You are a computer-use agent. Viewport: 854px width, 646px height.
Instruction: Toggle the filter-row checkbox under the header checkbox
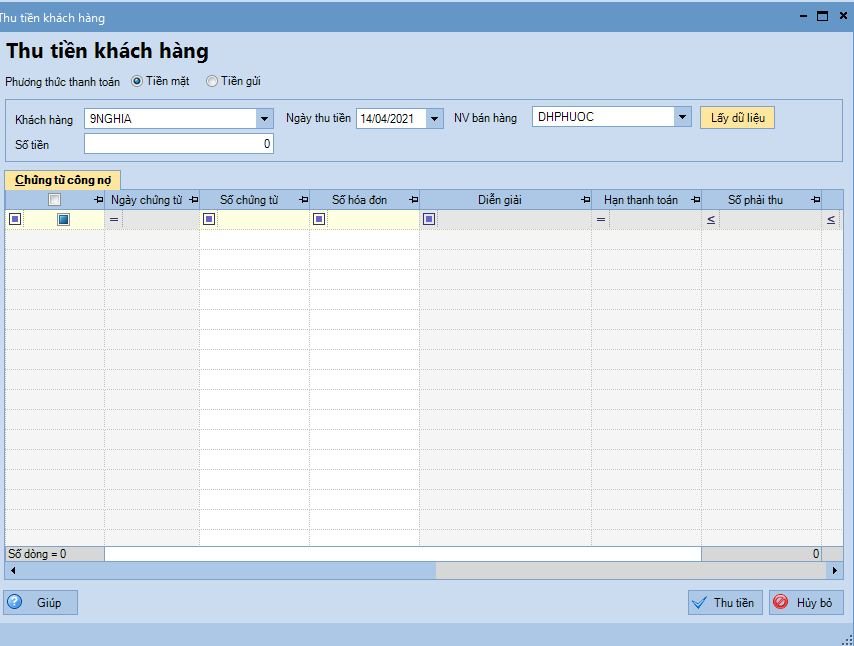pos(64,219)
